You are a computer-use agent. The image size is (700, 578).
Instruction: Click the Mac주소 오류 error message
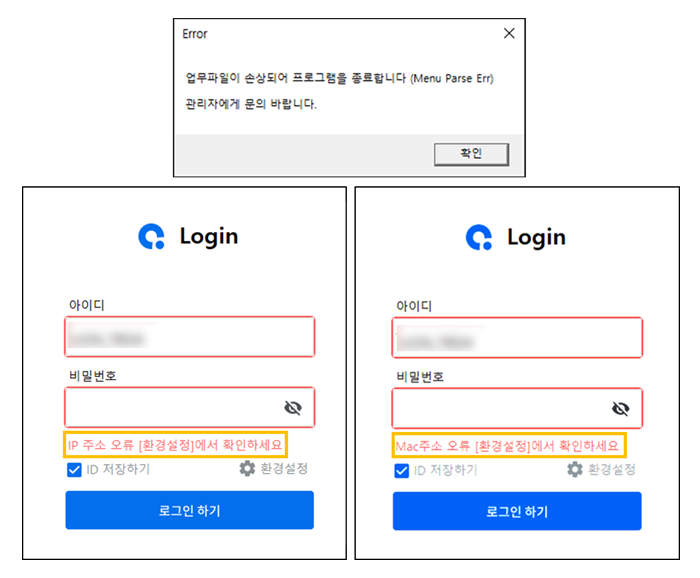pyautogui.click(x=507, y=446)
